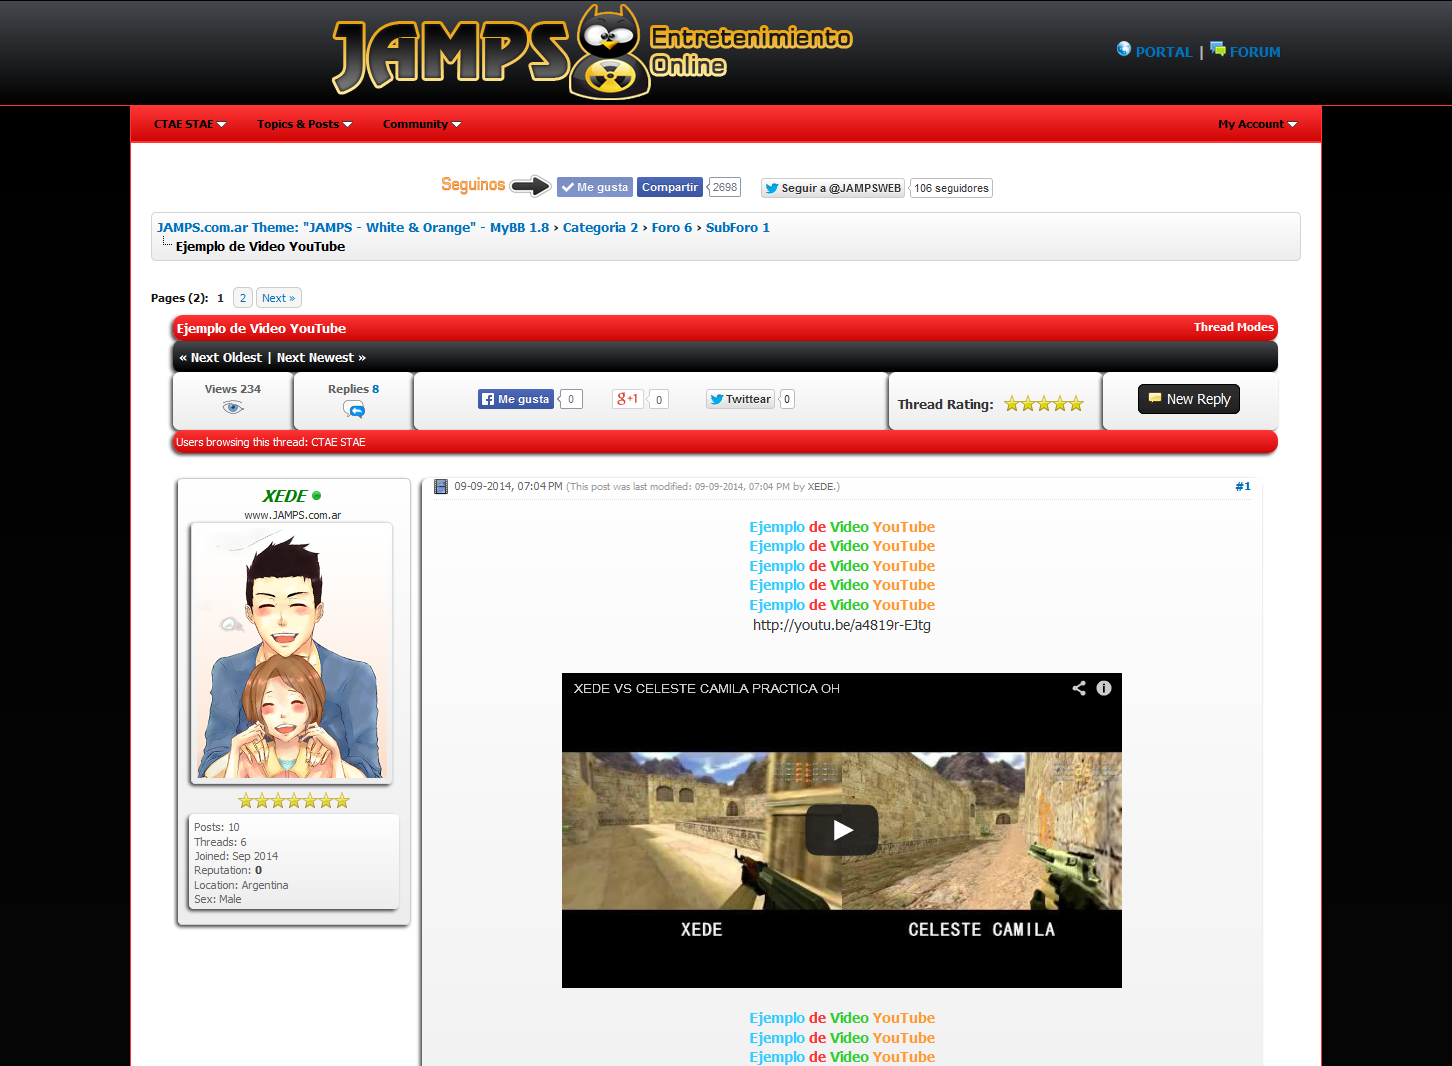This screenshot has height=1066, width=1452.
Task: Play the embedded YouTube video
Action: (842, 830)
